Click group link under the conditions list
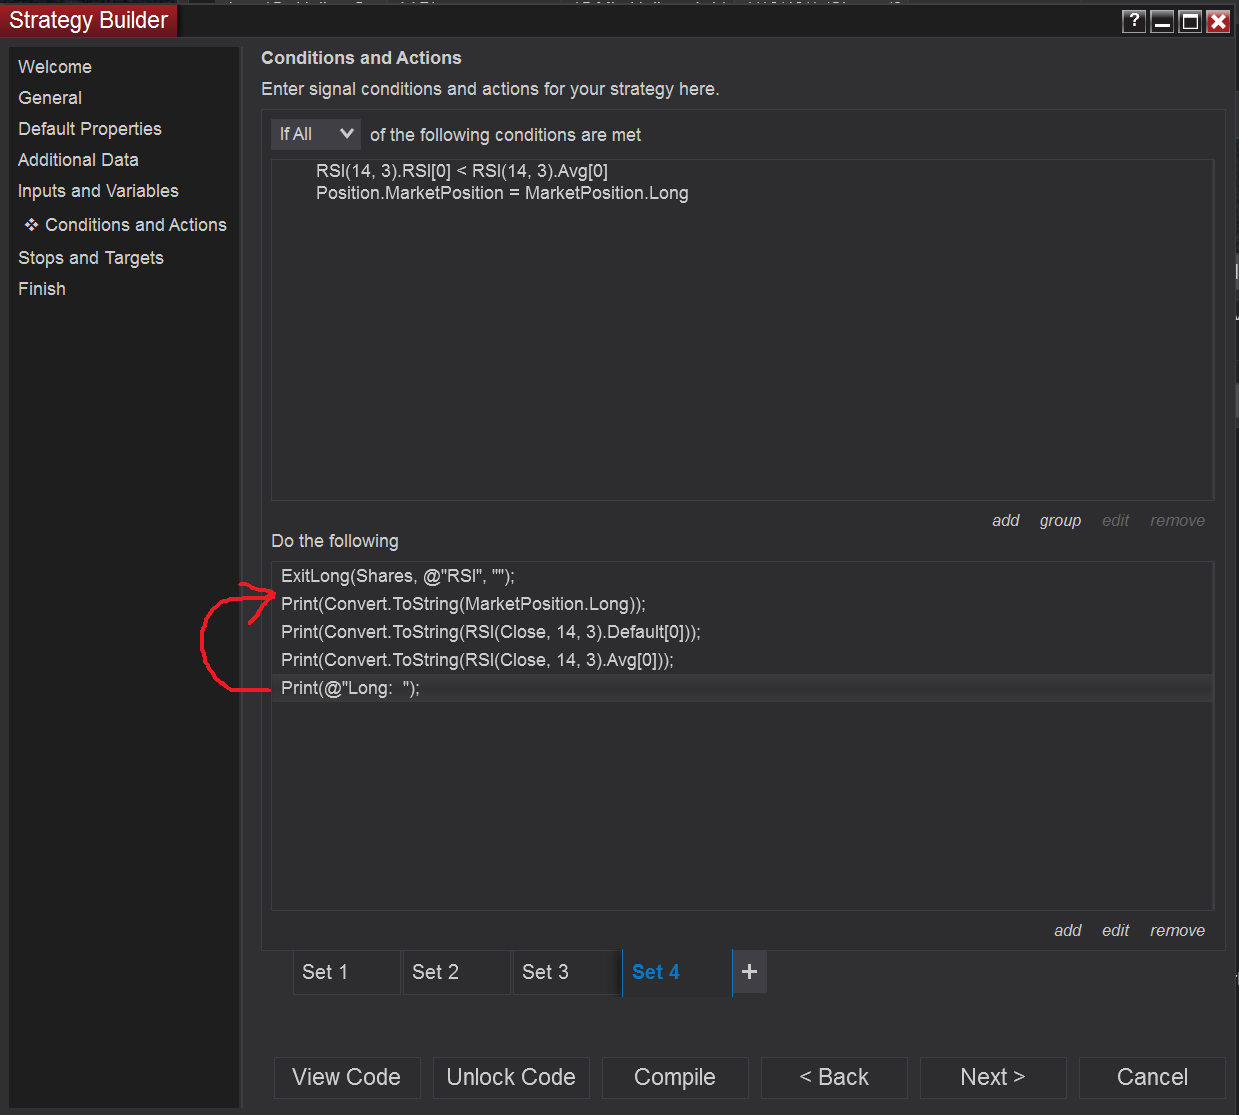This screenshot has height=1115, width=1239. 1060,521
